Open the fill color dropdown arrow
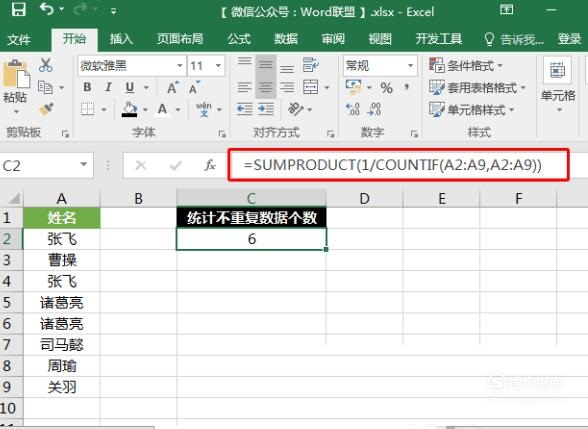 [x=145, y=110]
